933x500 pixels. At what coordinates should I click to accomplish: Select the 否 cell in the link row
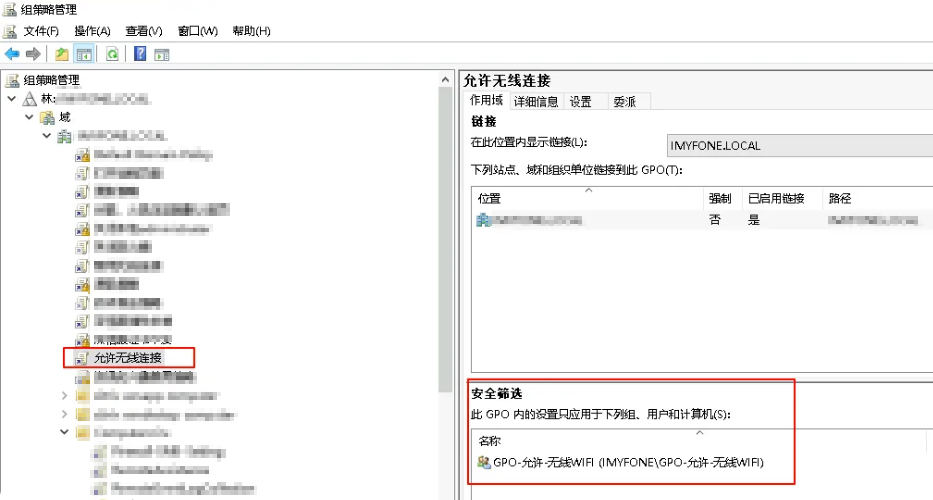pos(715,220)
